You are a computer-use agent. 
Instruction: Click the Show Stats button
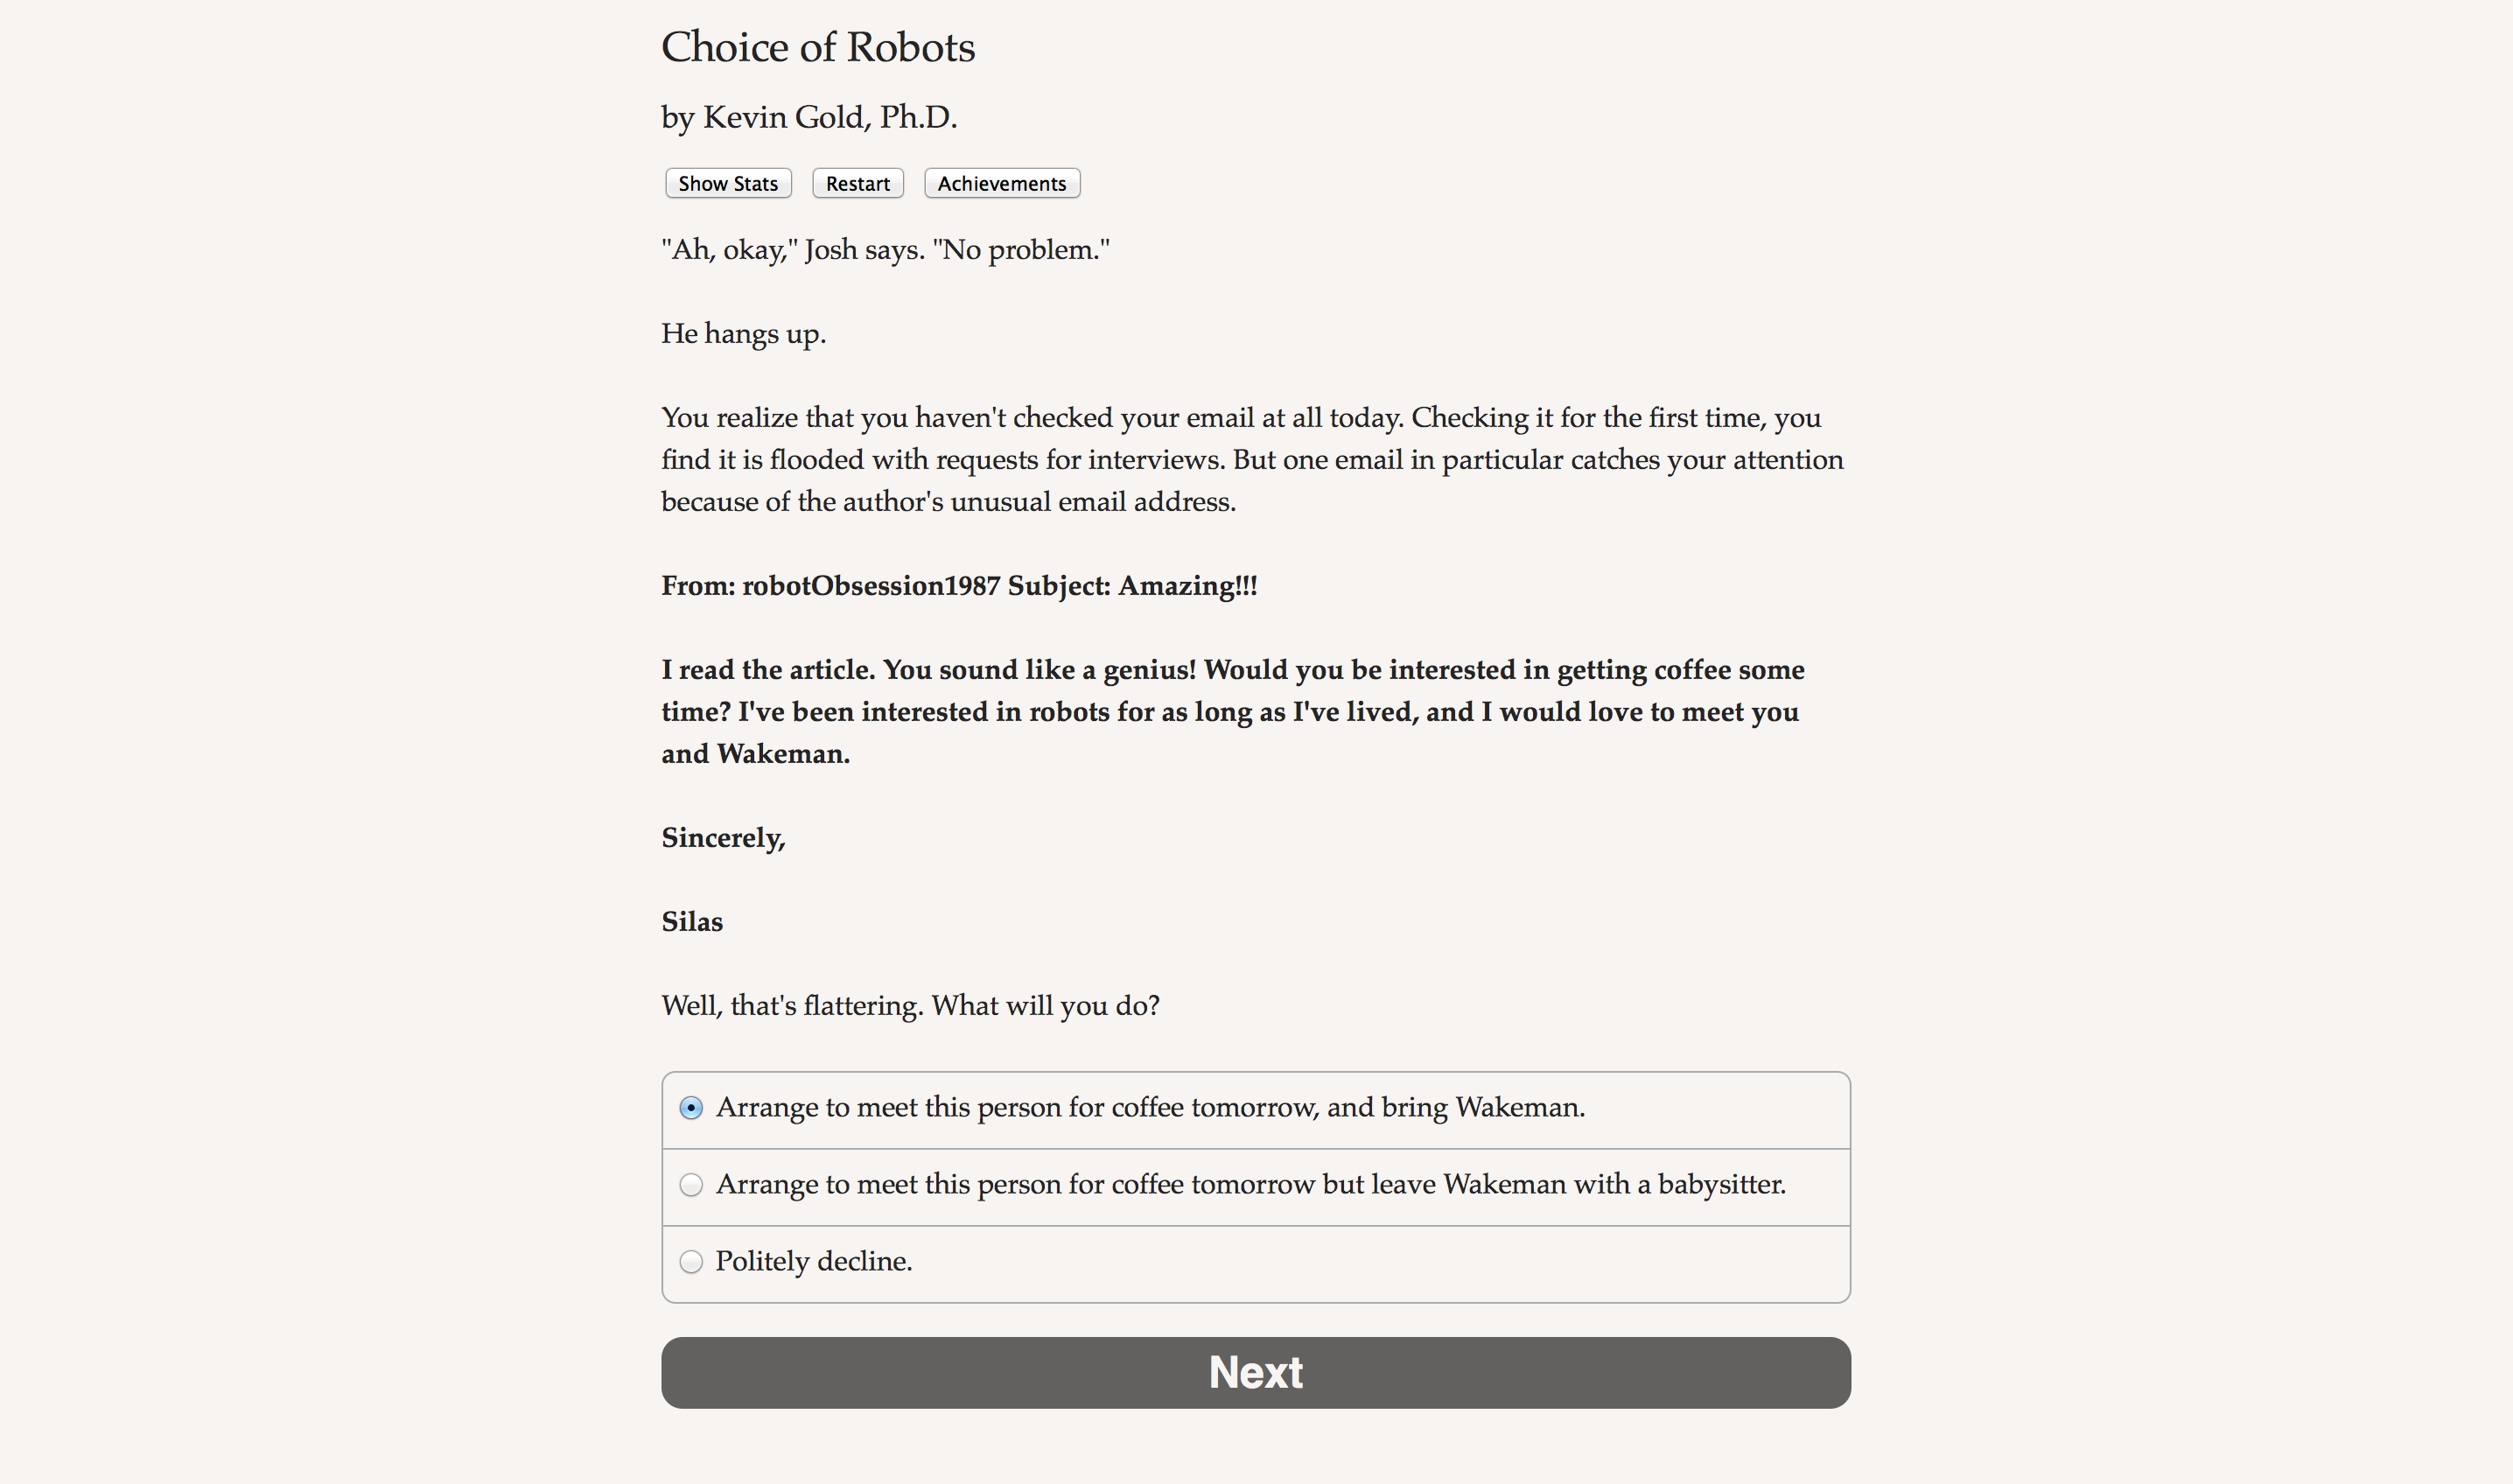[728, 184]
